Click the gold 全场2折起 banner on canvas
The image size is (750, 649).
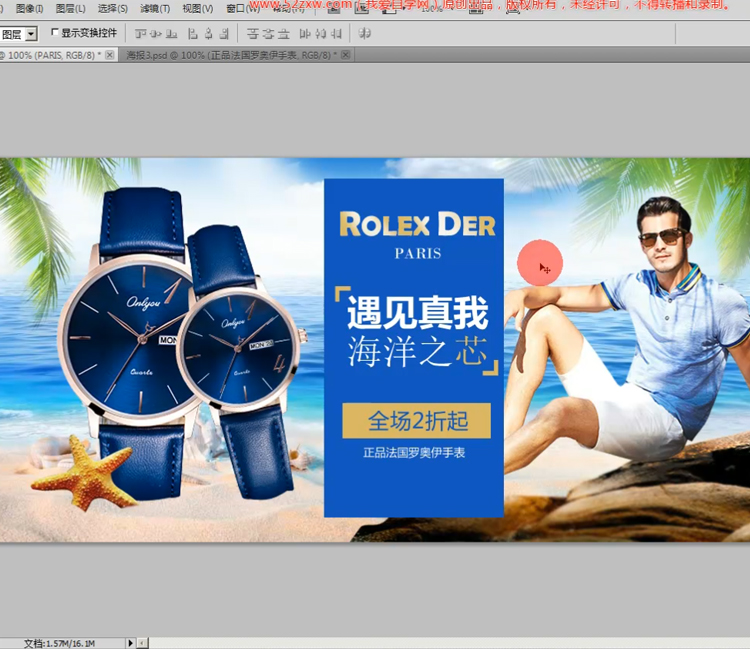[x=417, y=421]
